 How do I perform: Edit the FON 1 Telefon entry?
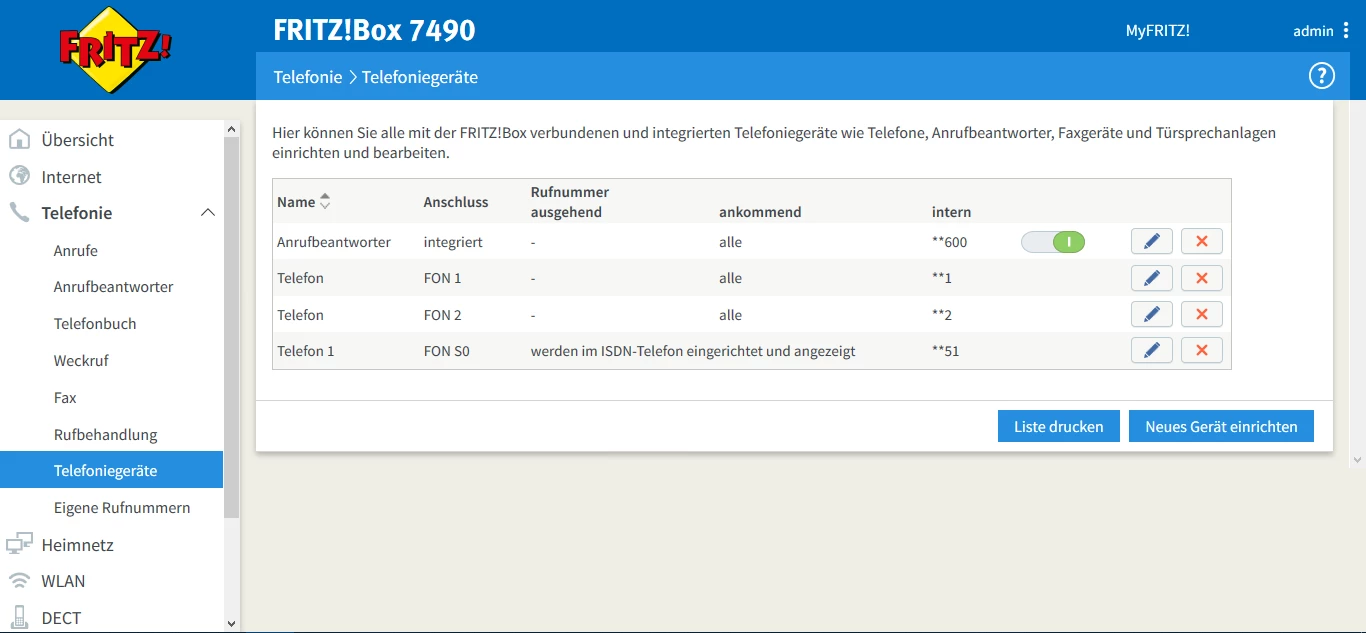coord(1152,278)
